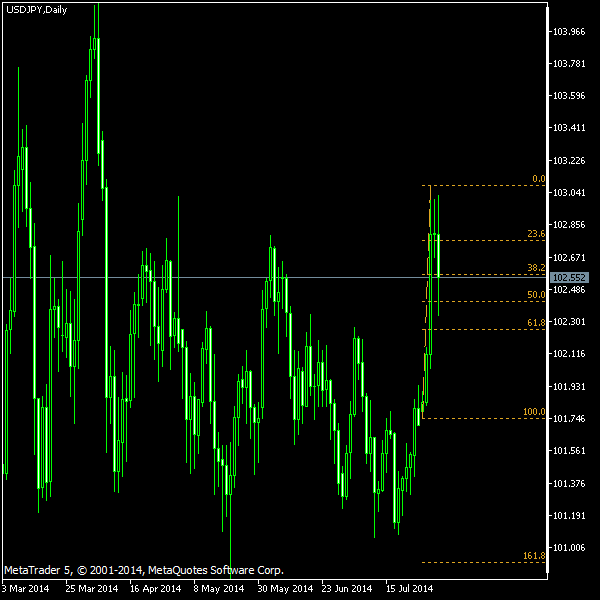
Task: Click price scale value 103.226
Action: coord(569,160)
